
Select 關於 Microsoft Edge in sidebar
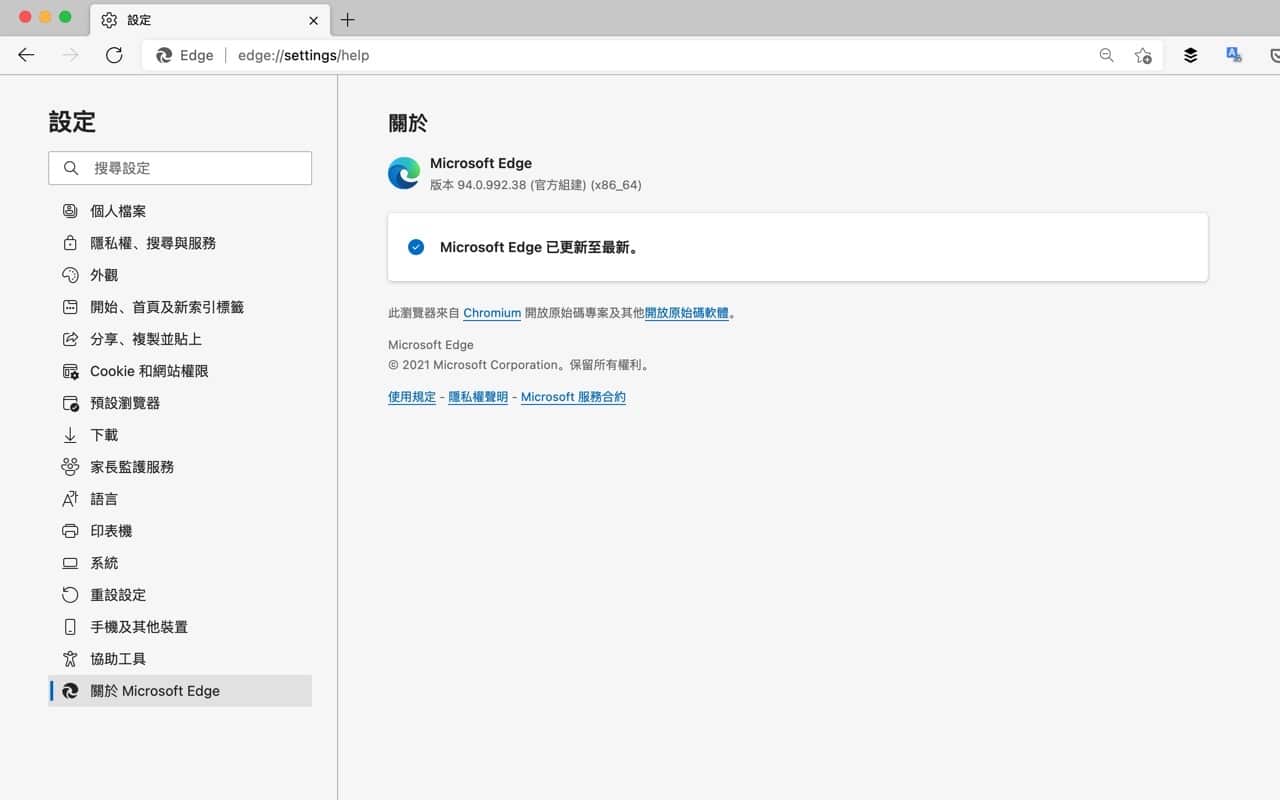(180, 691)
